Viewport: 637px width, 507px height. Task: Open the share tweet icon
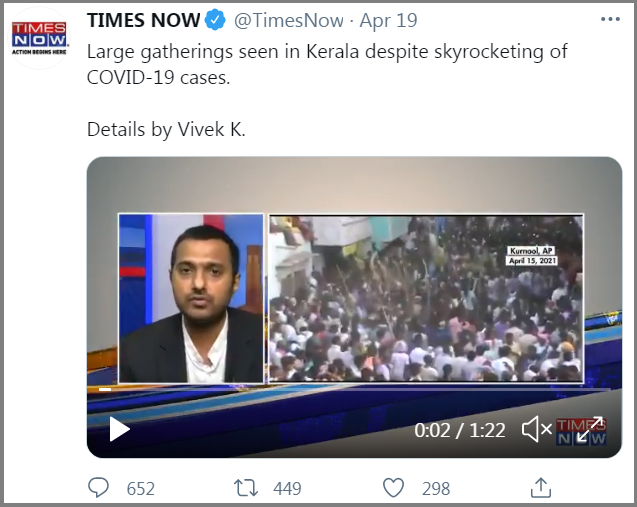pyautogui.click(x=541, y=488)
